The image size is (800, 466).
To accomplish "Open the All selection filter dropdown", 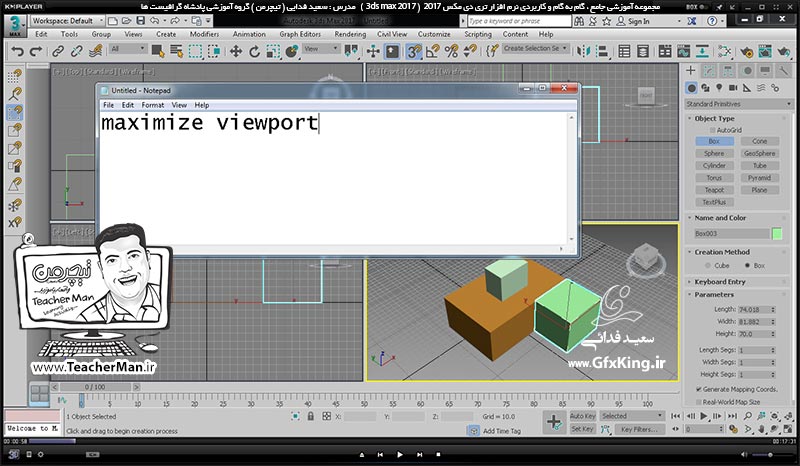I will coord(128,49).
